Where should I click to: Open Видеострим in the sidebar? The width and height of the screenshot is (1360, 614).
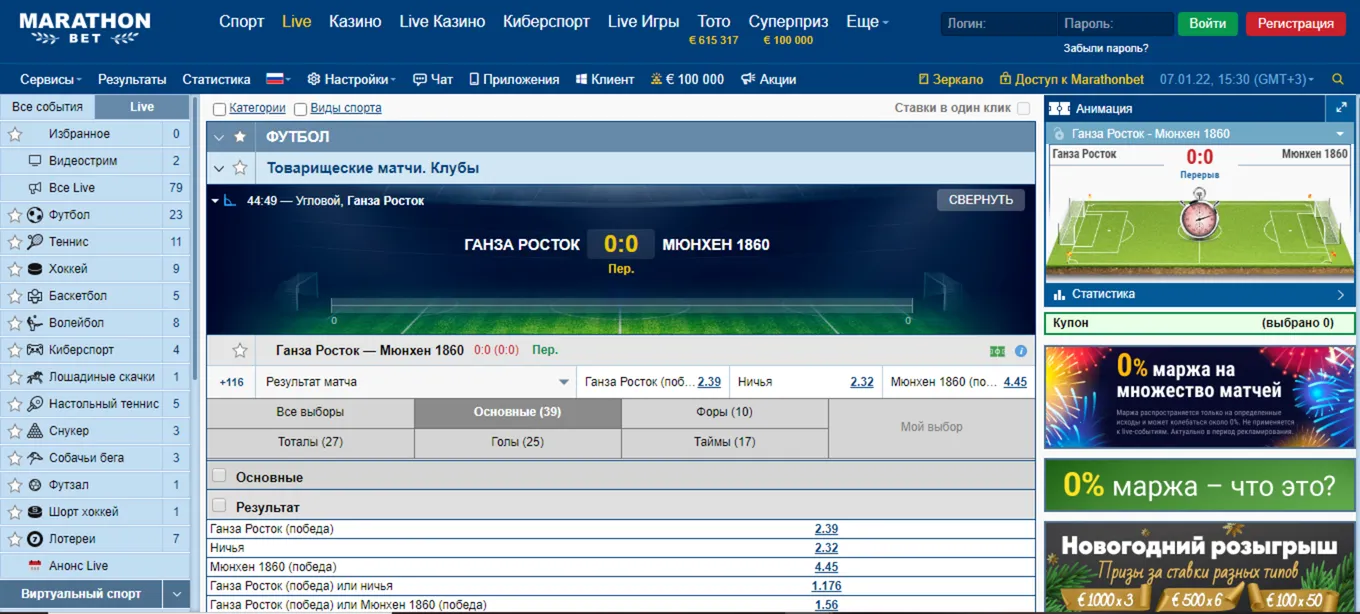click(83, 161)
